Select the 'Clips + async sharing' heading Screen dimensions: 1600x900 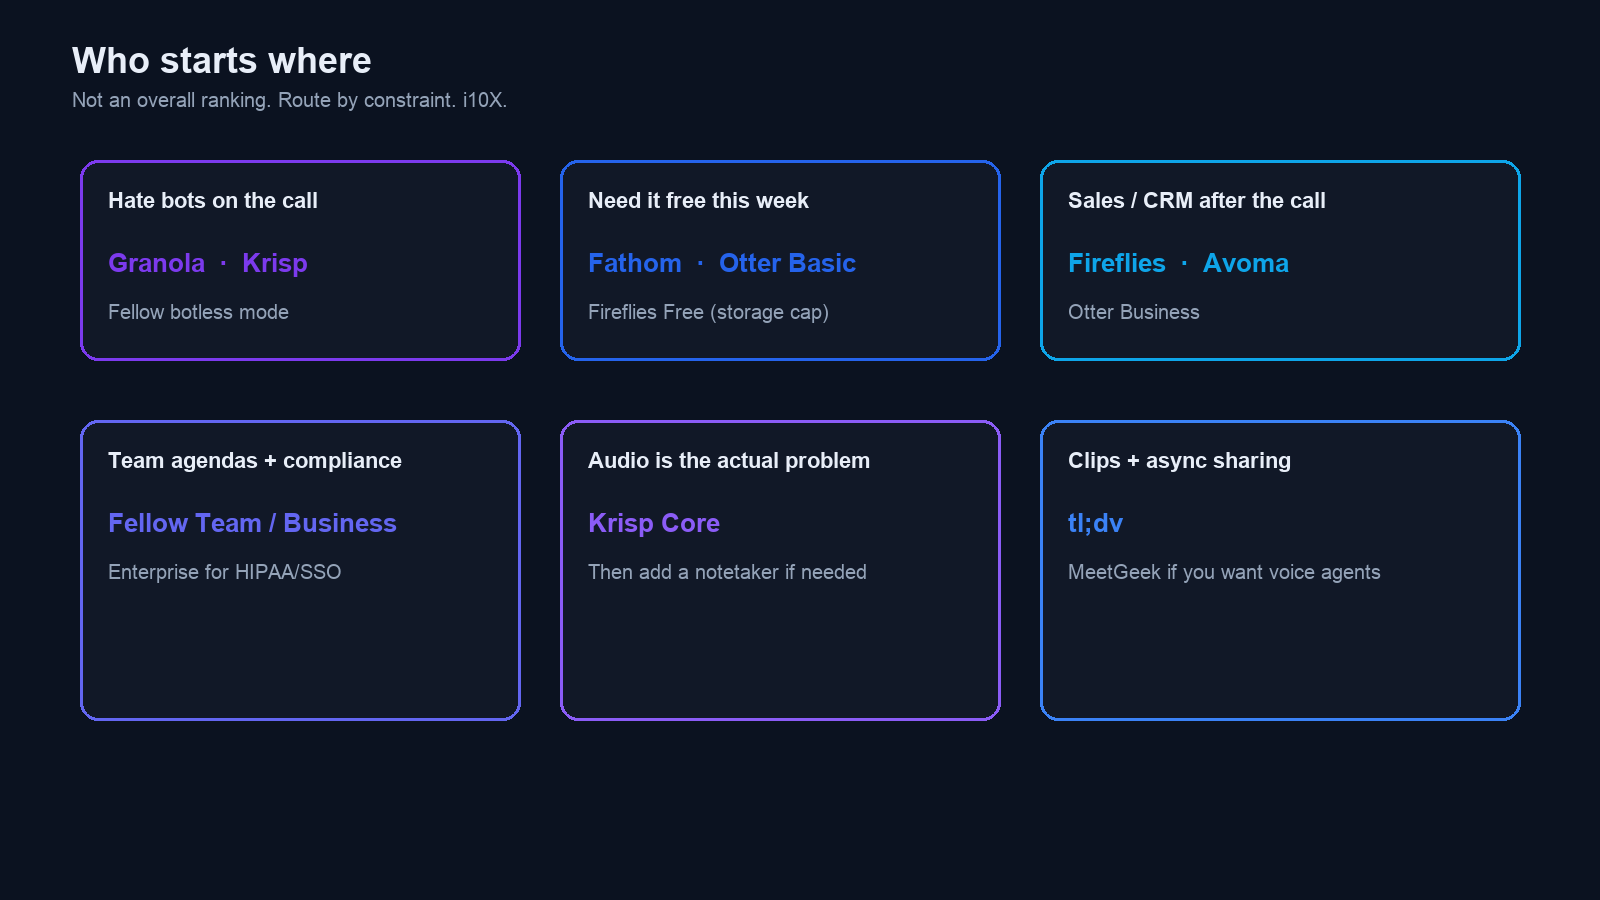(1179, 460)
